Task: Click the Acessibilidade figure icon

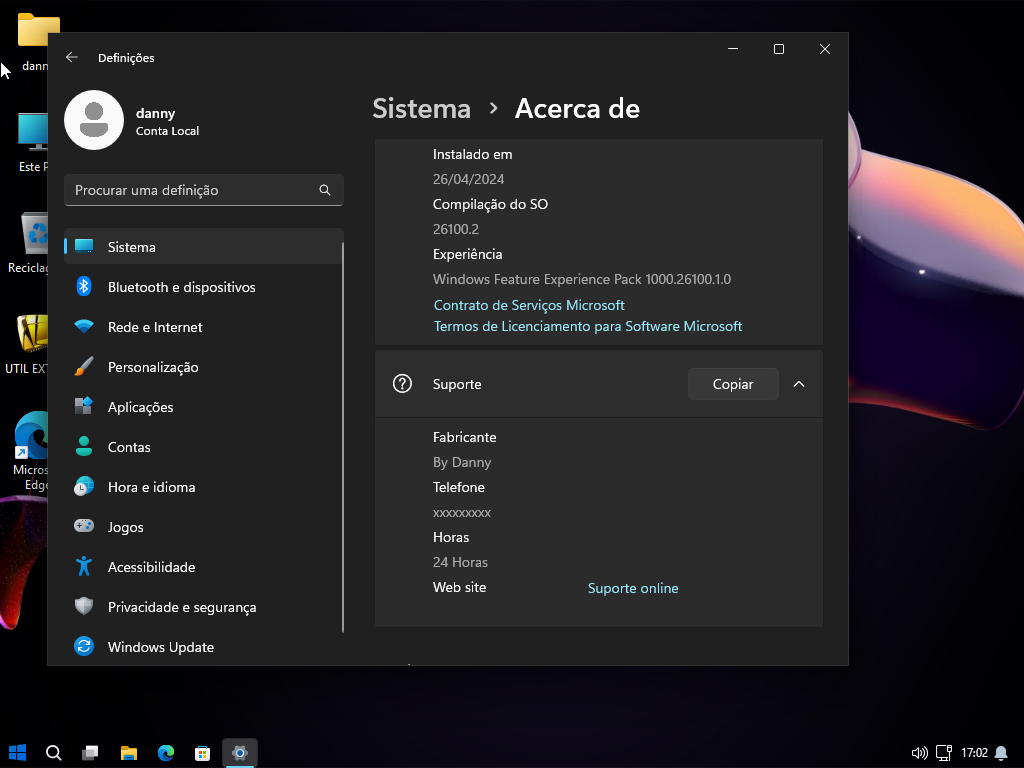Action: tap(84, 566)
